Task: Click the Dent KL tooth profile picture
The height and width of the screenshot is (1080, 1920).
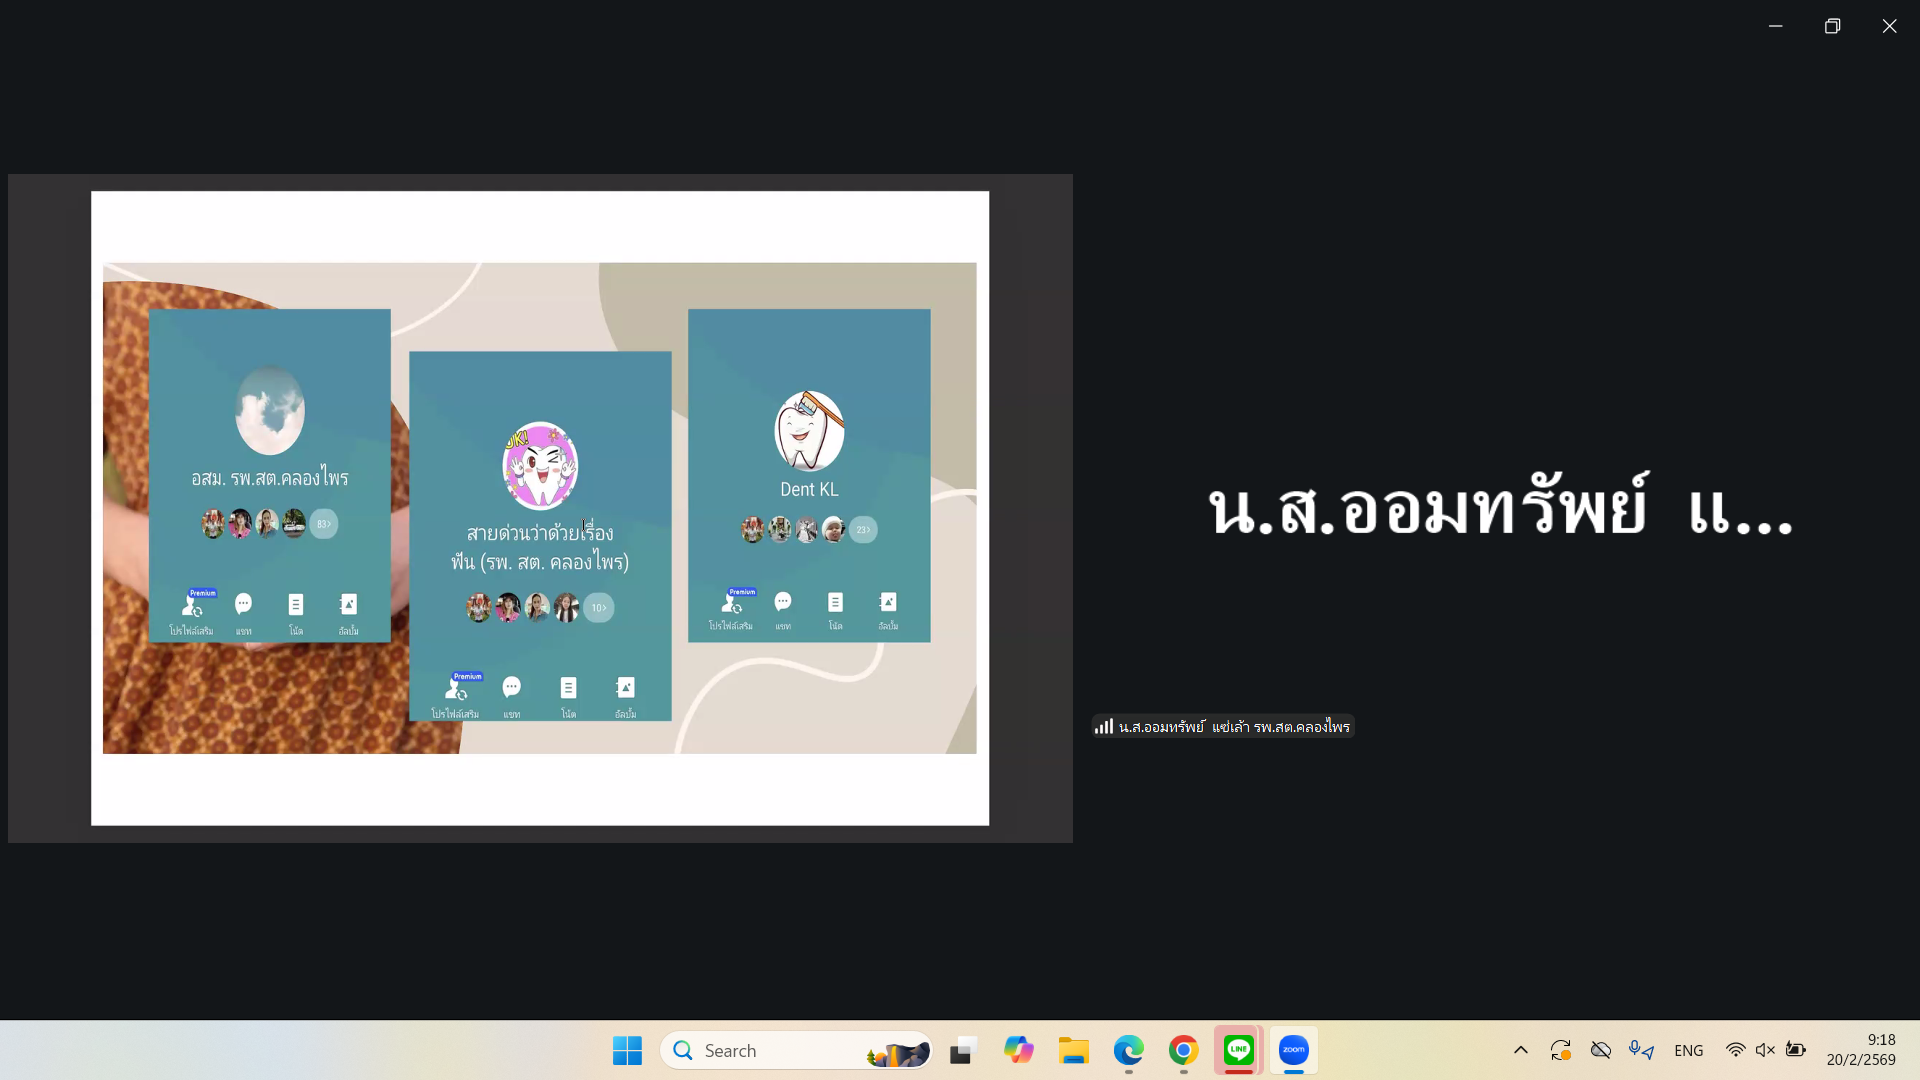Action: 809,431
